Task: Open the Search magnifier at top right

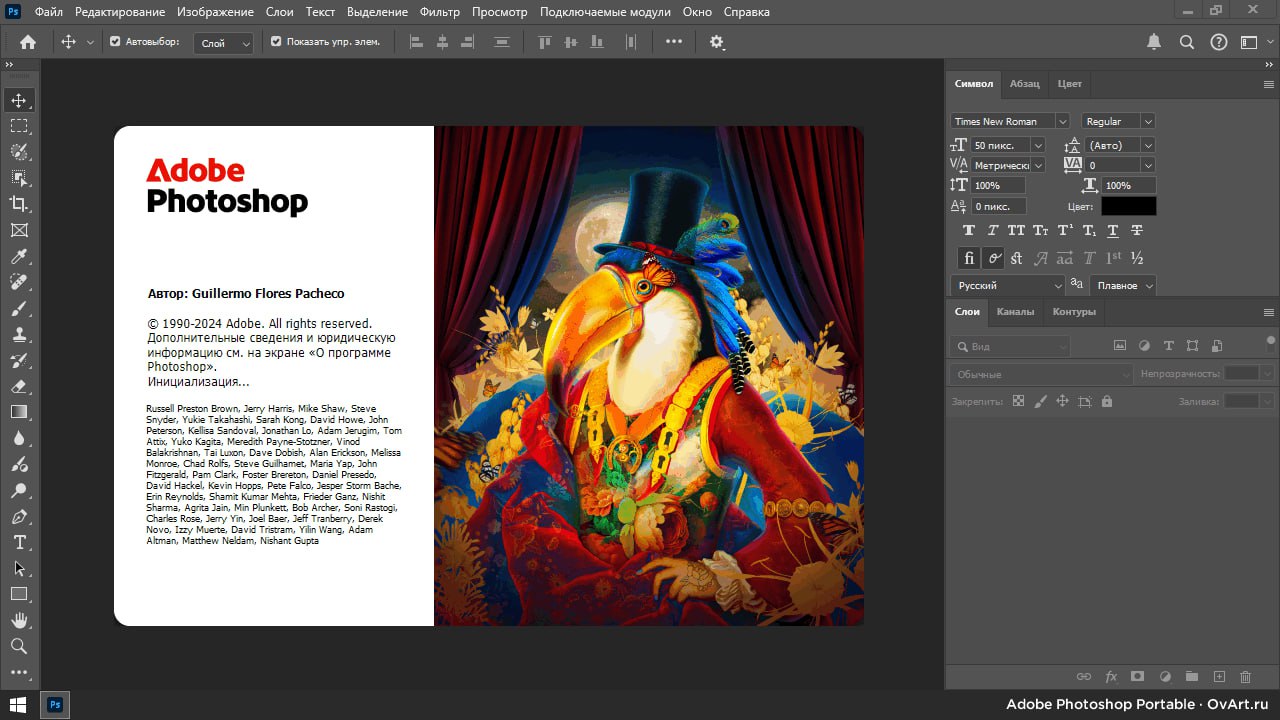Action: tap(1187, 42)
